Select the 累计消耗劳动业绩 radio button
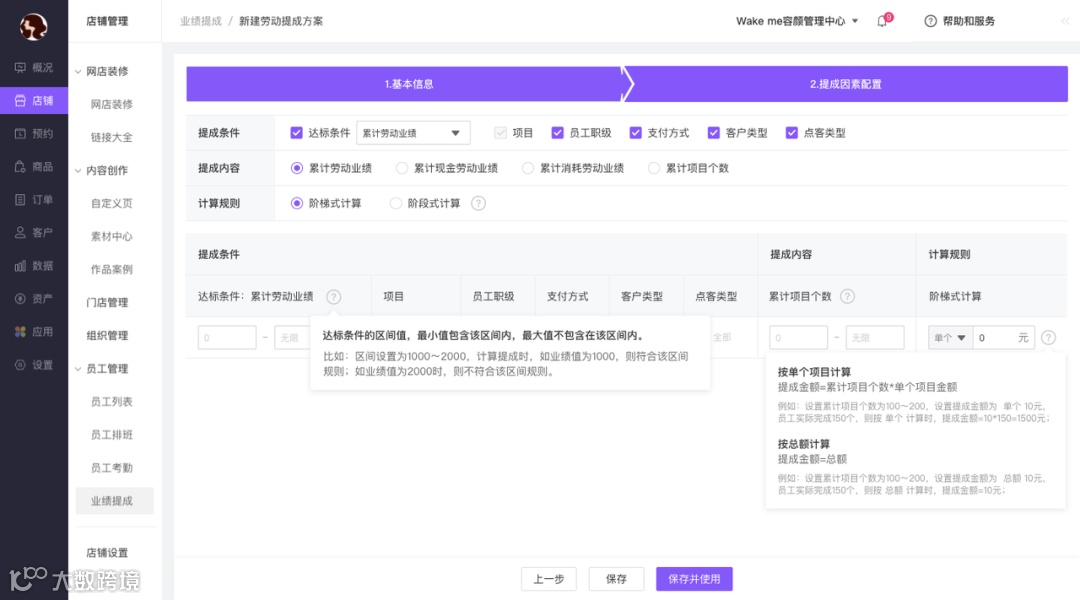 [528, 168]
